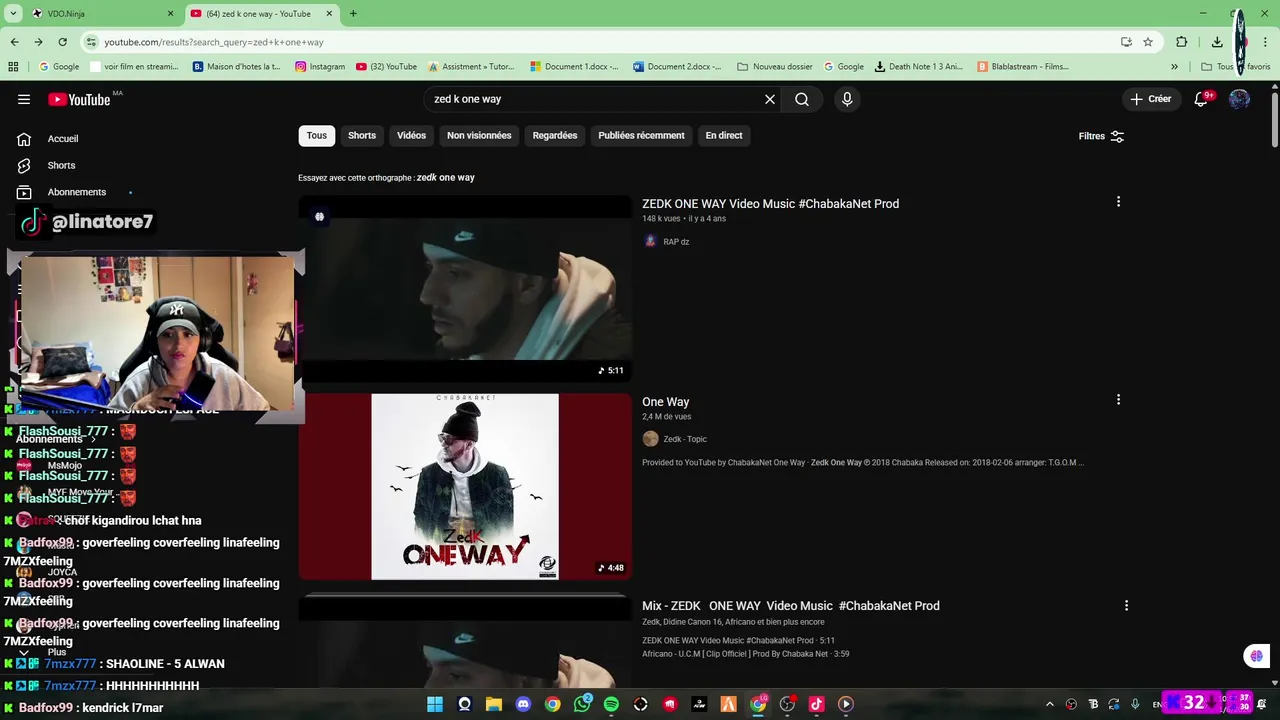Select the En direct filter chip

724,135
